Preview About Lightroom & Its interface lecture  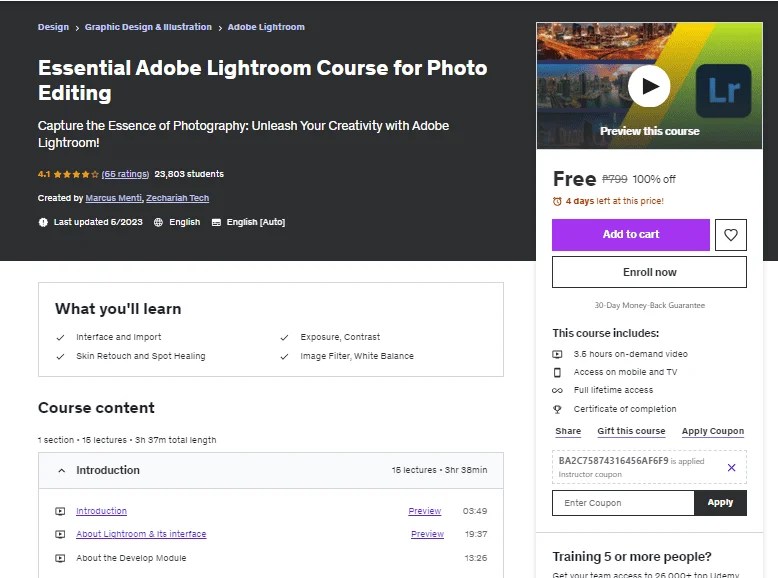coord(427,534)
